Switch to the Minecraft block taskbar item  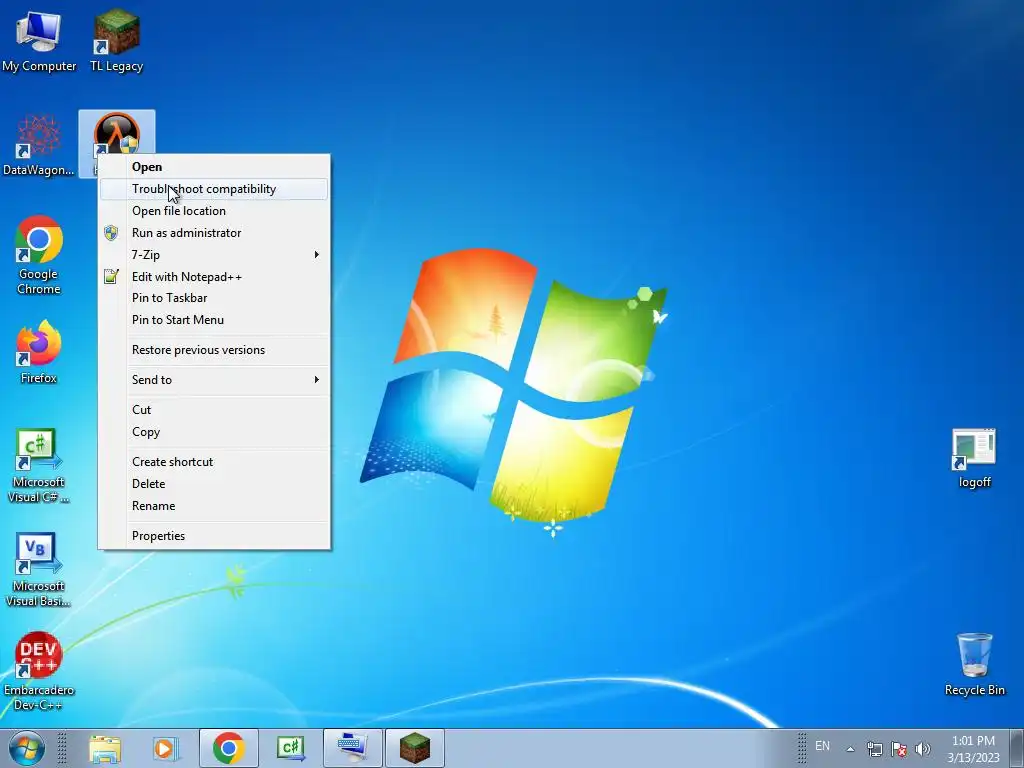tap(415, 748)
